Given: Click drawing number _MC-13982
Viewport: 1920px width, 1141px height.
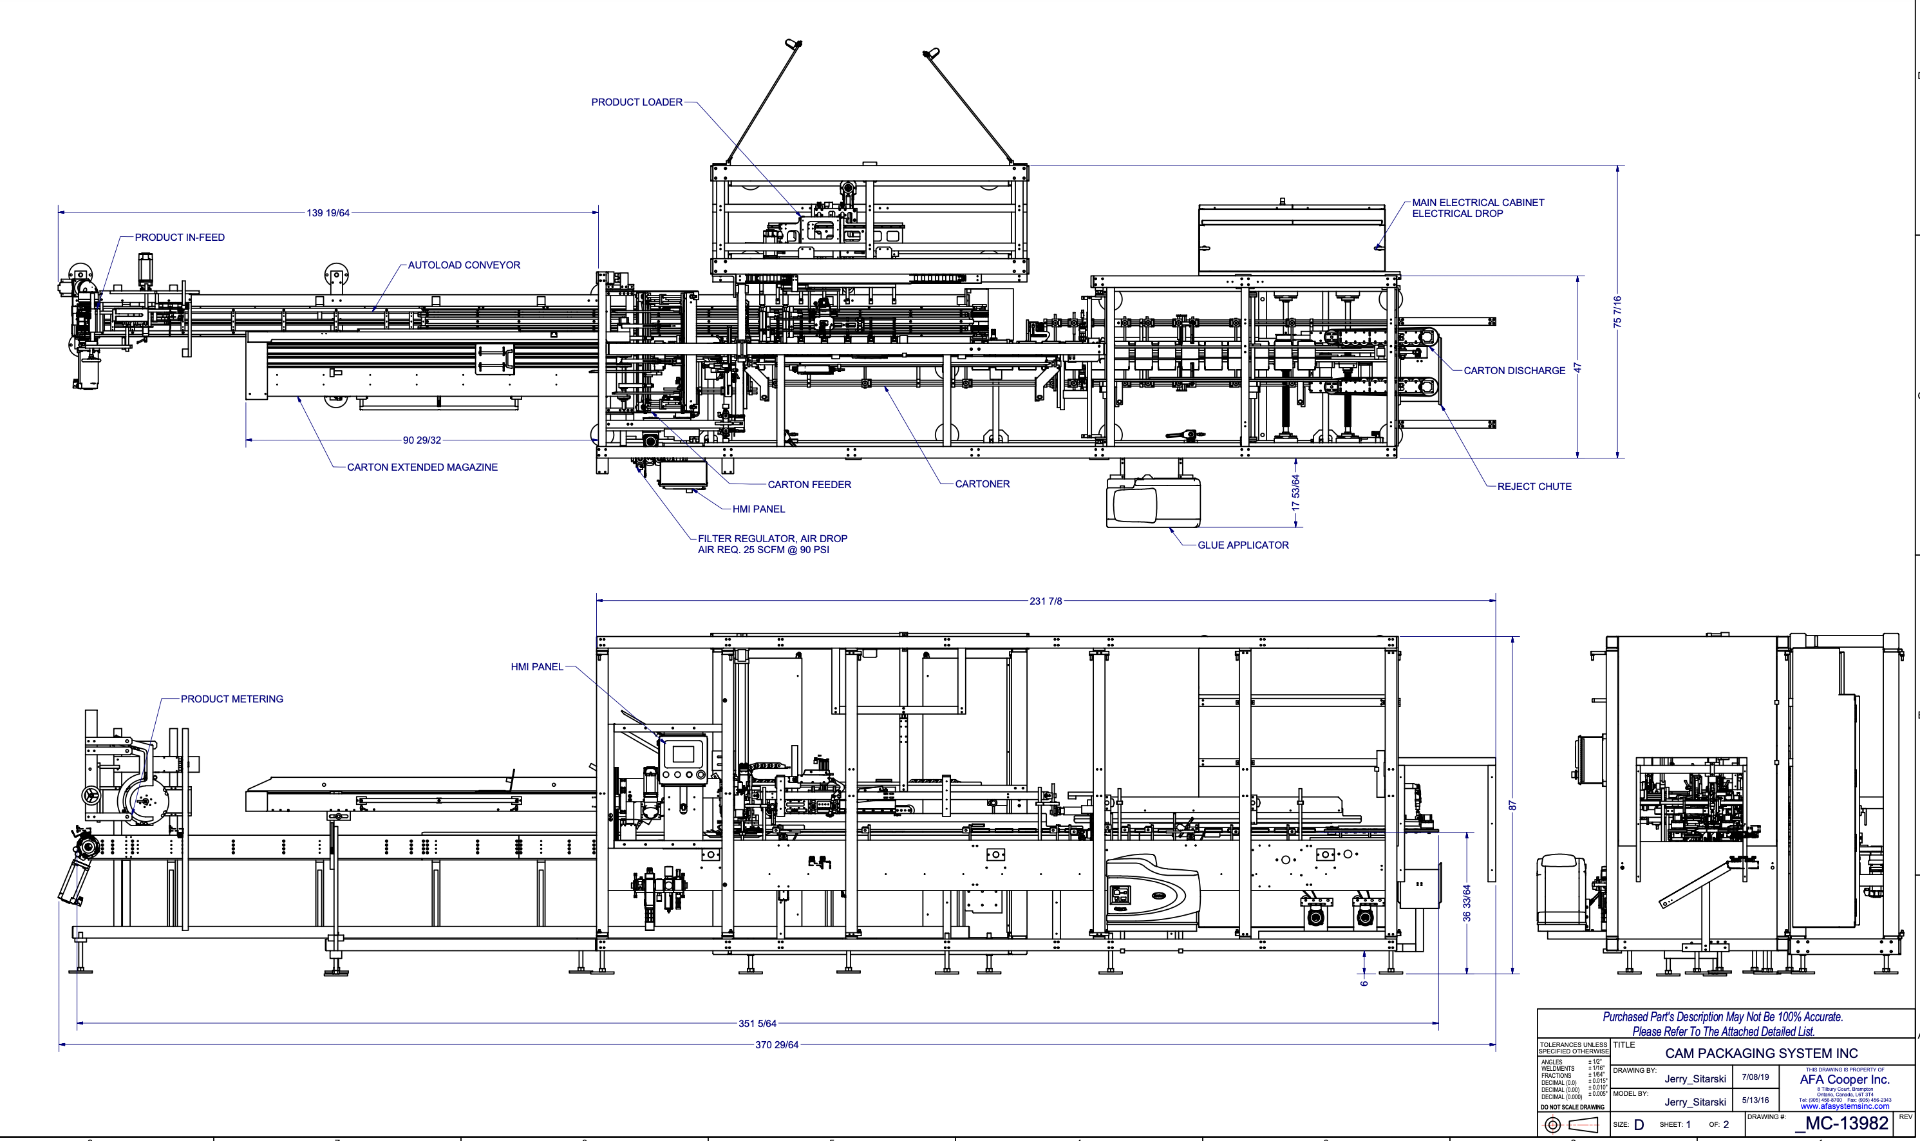Looking at the screenshot, I should pos(1841,1123).
